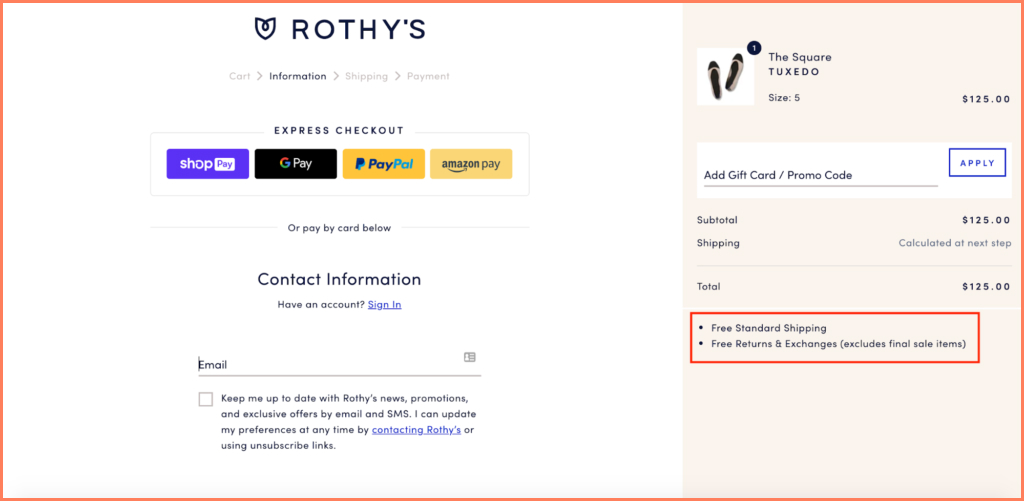Open the Payment breadcrumb step

(x=428, y=76)
